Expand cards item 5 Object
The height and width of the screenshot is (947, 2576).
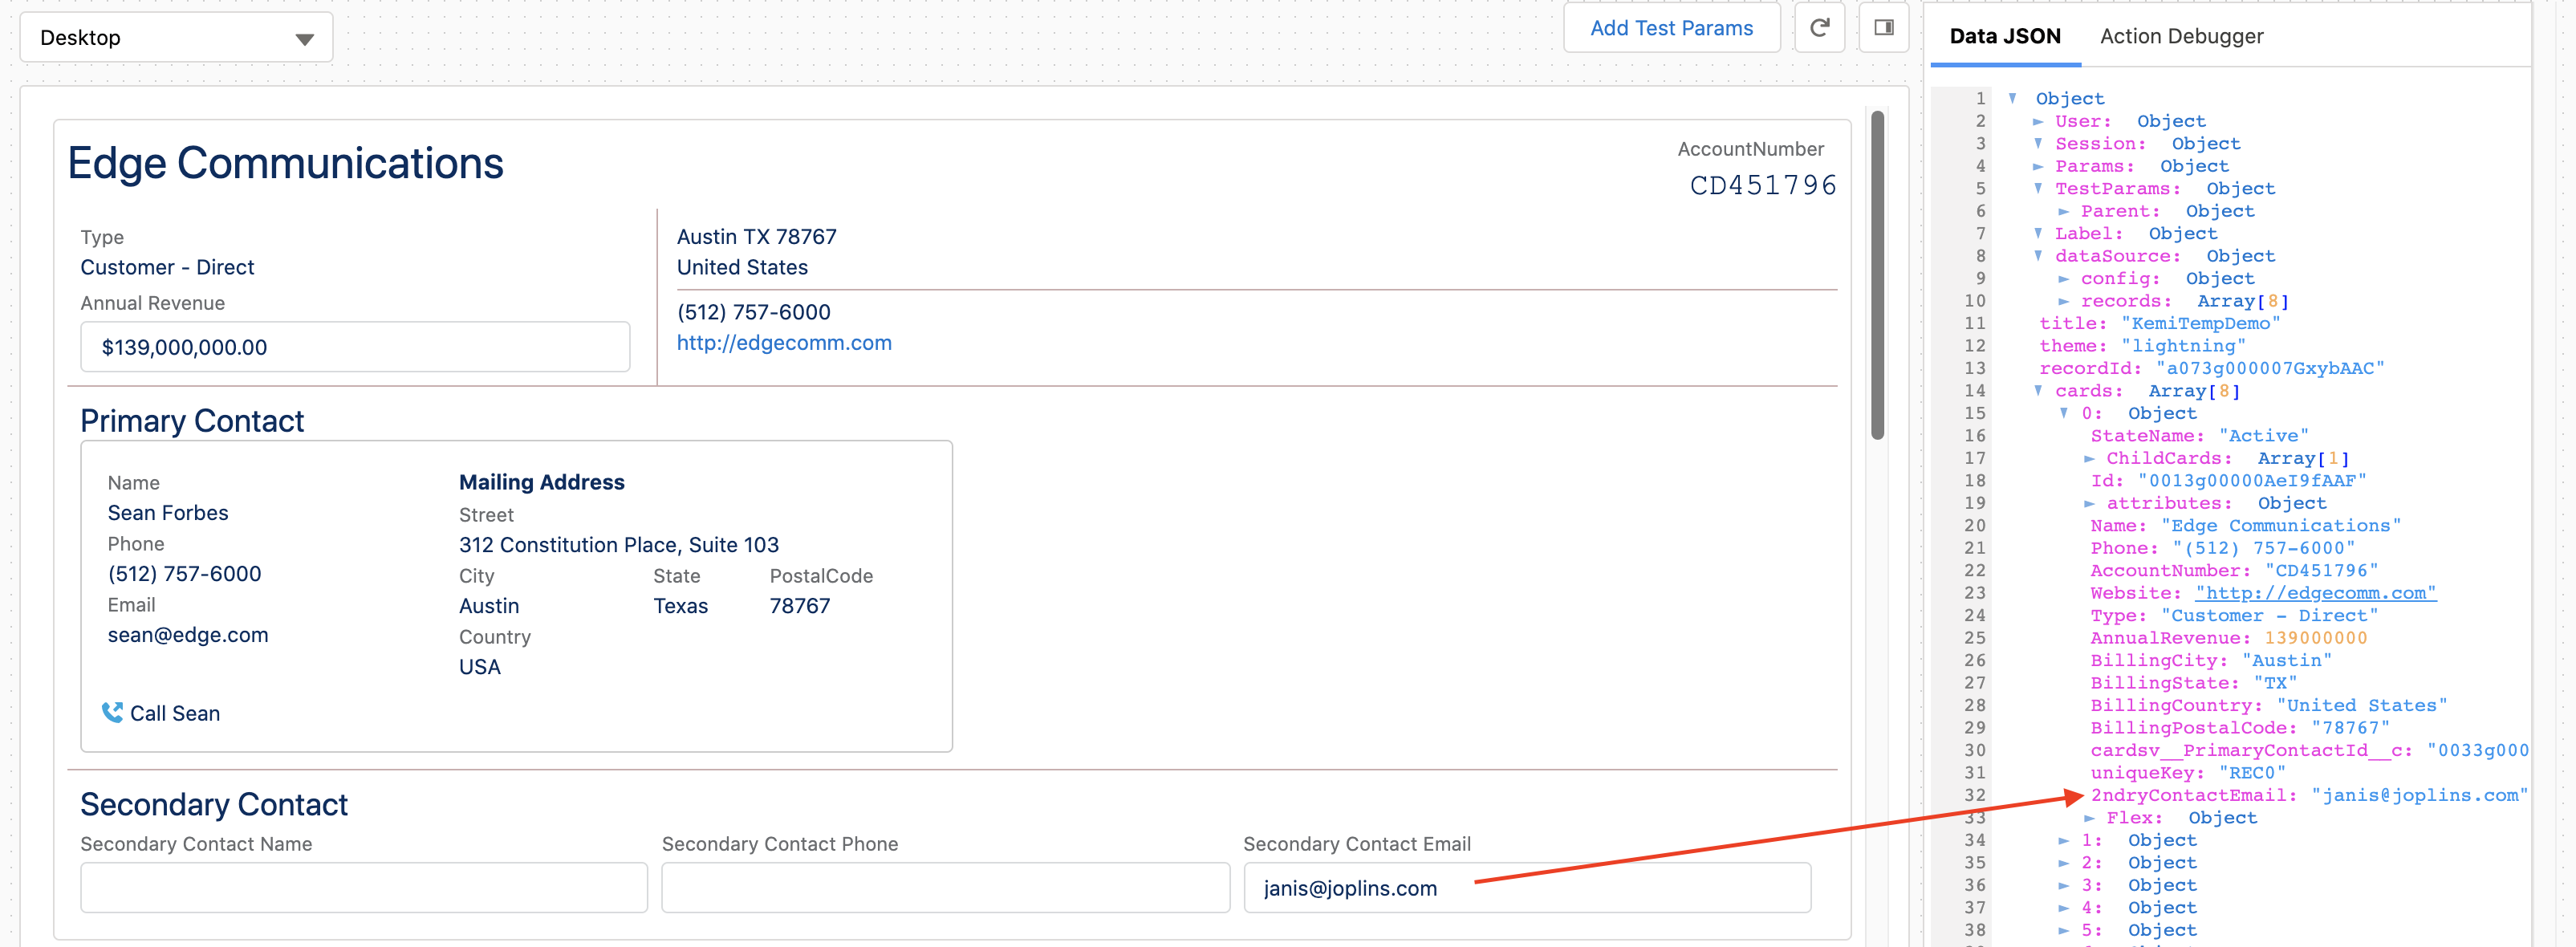click(x=2064, y=930)
